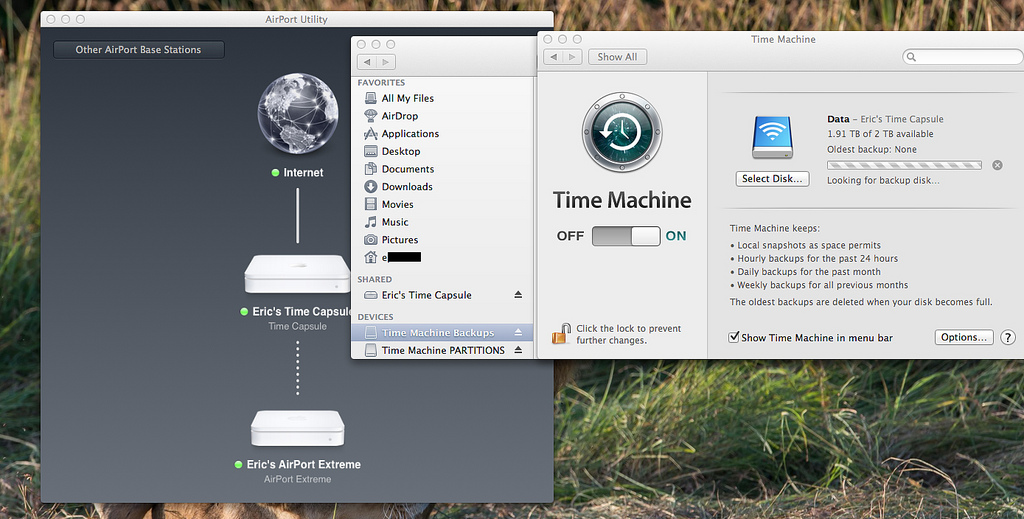The width and height of the screenshot is (1024, 519).
Task: Toggle the Time Machine OFF/ON switch
Action: (x=626, y=236)
